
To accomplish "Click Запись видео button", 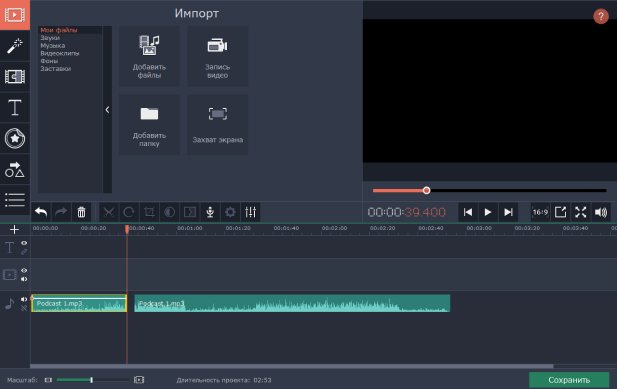I will coord(218,56).
